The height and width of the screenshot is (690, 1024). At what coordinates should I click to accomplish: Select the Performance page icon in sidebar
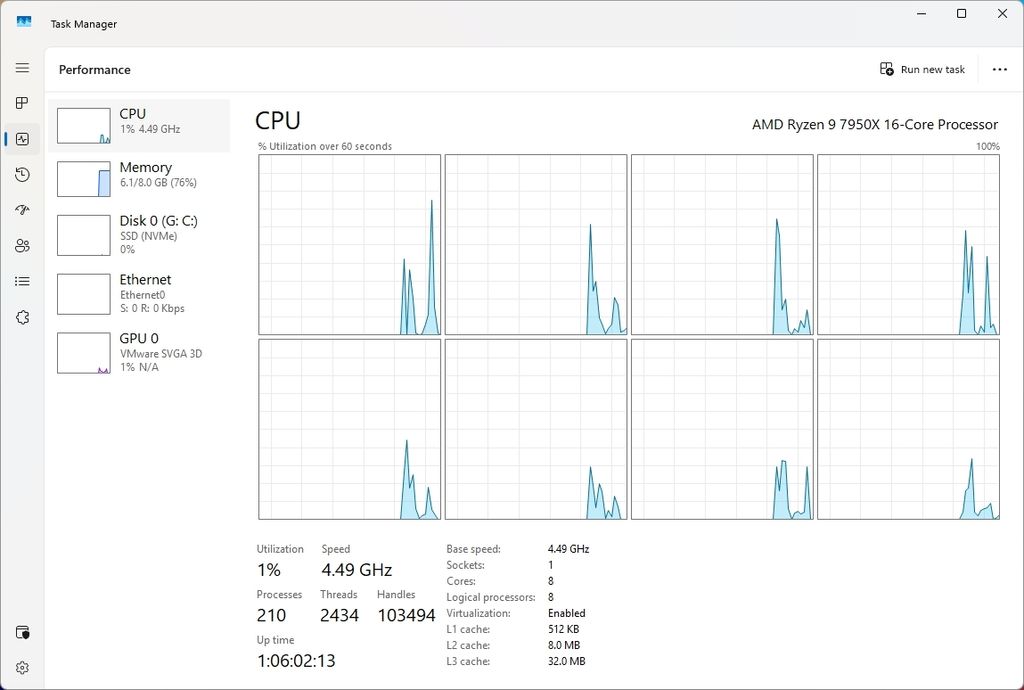22,139
